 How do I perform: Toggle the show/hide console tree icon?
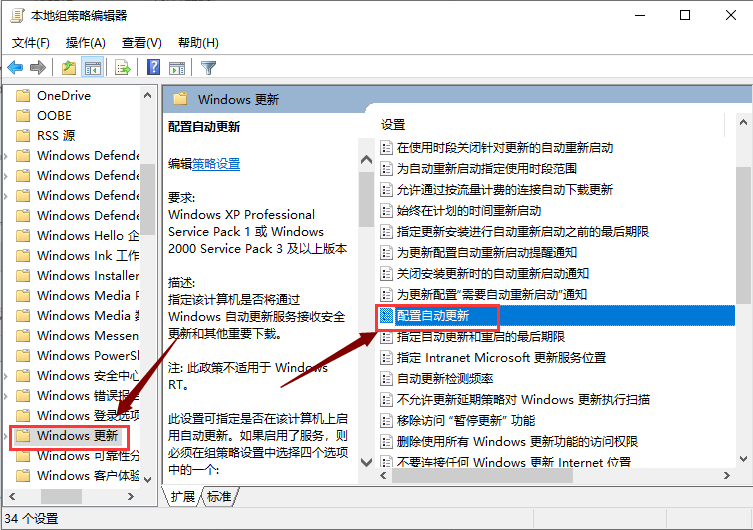tap(92, 68)
